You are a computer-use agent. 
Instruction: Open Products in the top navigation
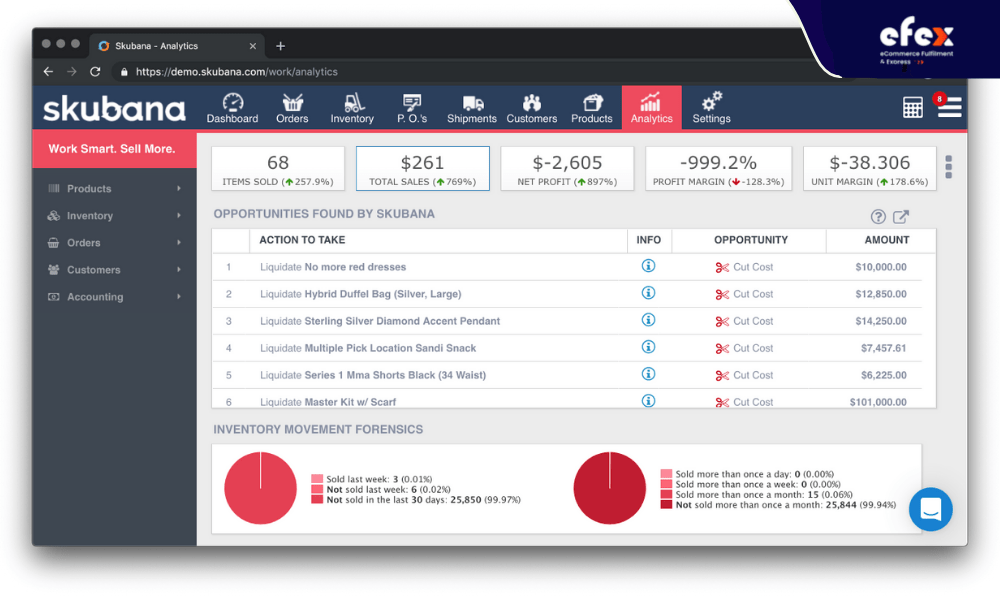pyautogui.click(x=592, y=108)
